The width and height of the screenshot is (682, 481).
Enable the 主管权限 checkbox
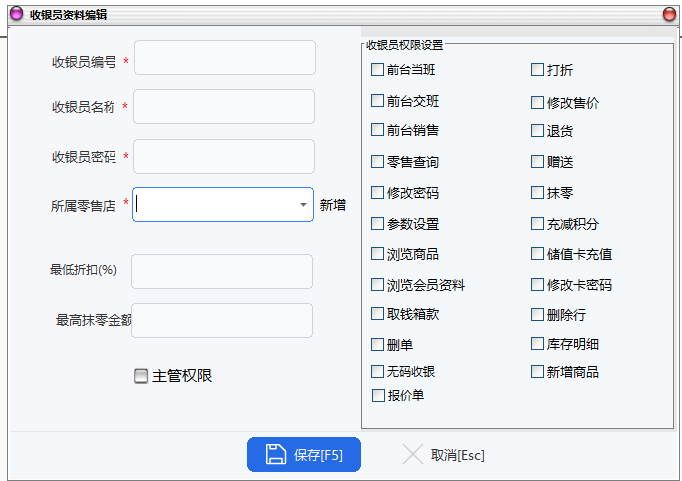tap(141, 376)
